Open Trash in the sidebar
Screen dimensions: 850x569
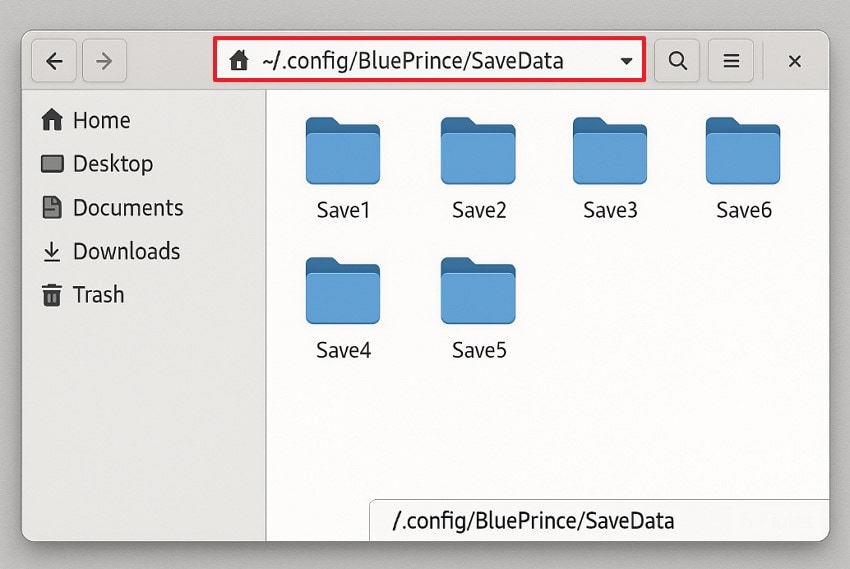[82, 295]
